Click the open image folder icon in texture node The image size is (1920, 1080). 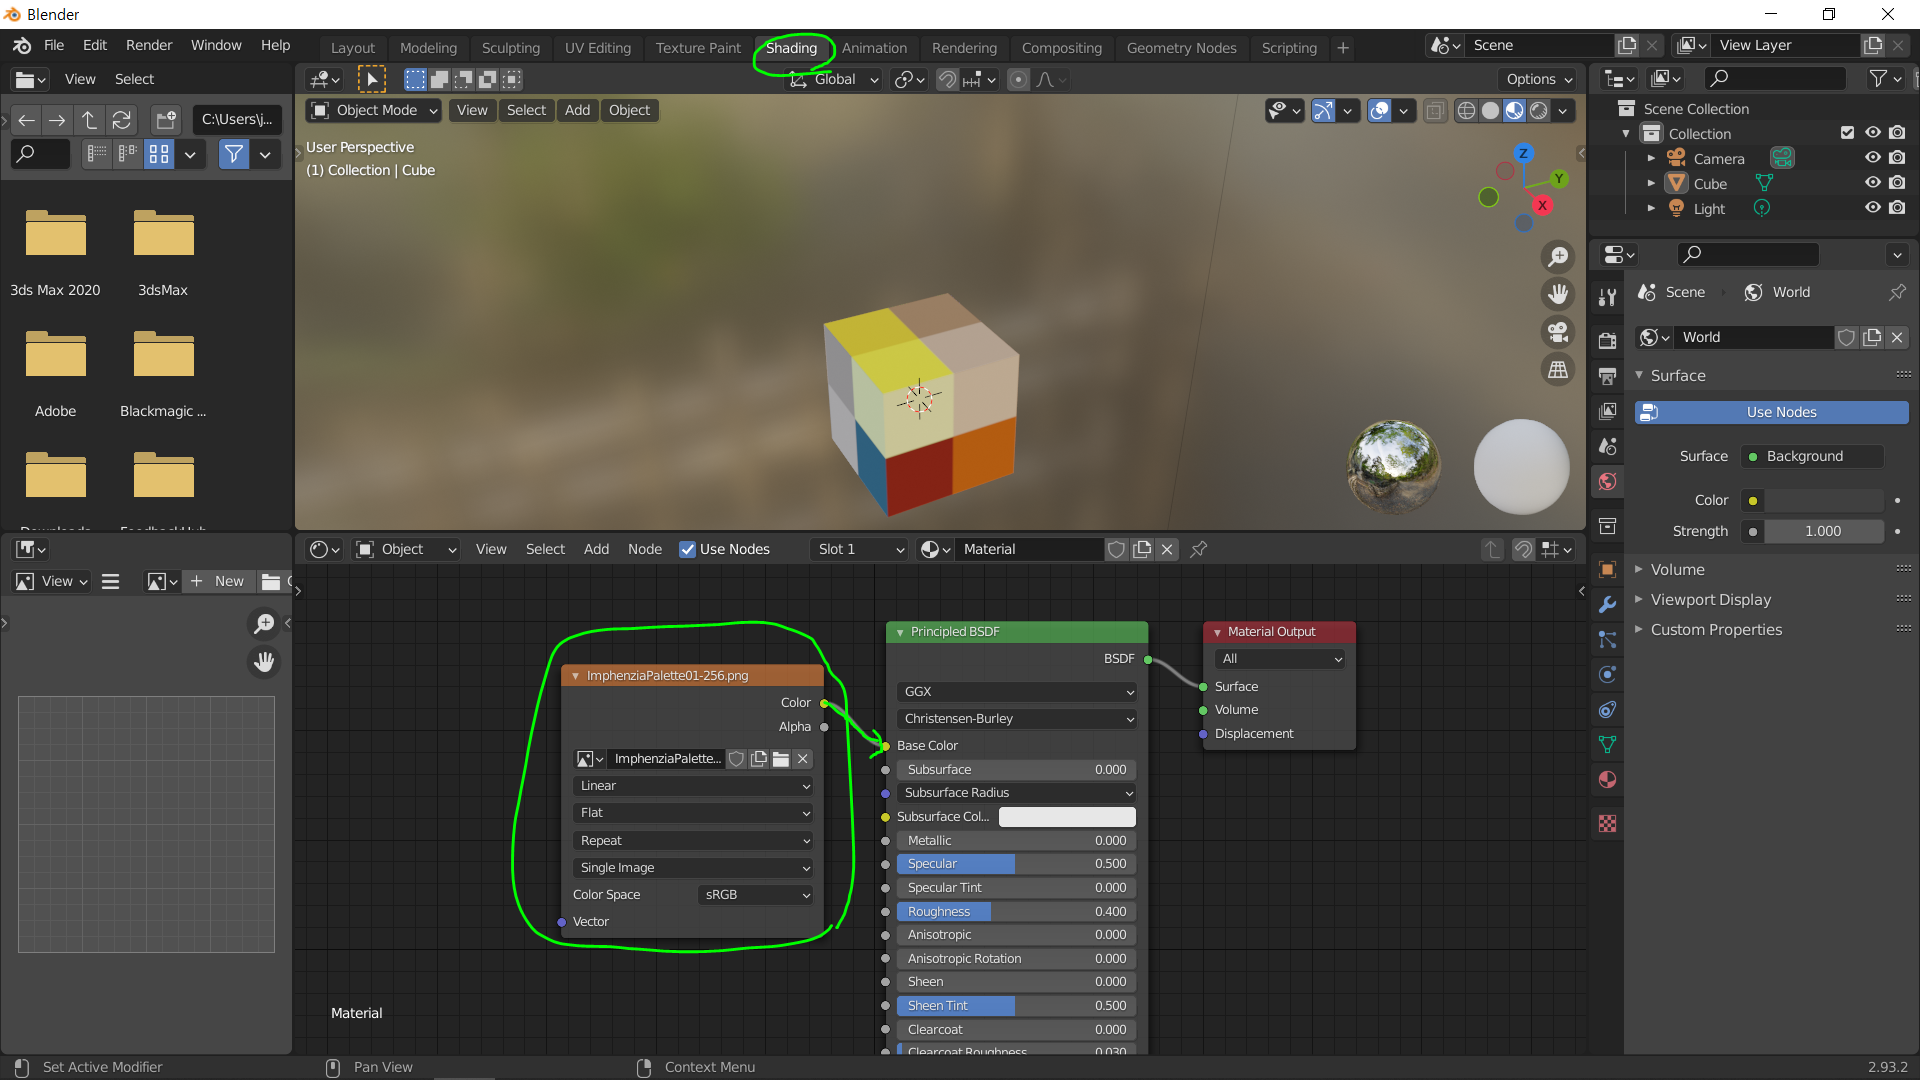781,759
